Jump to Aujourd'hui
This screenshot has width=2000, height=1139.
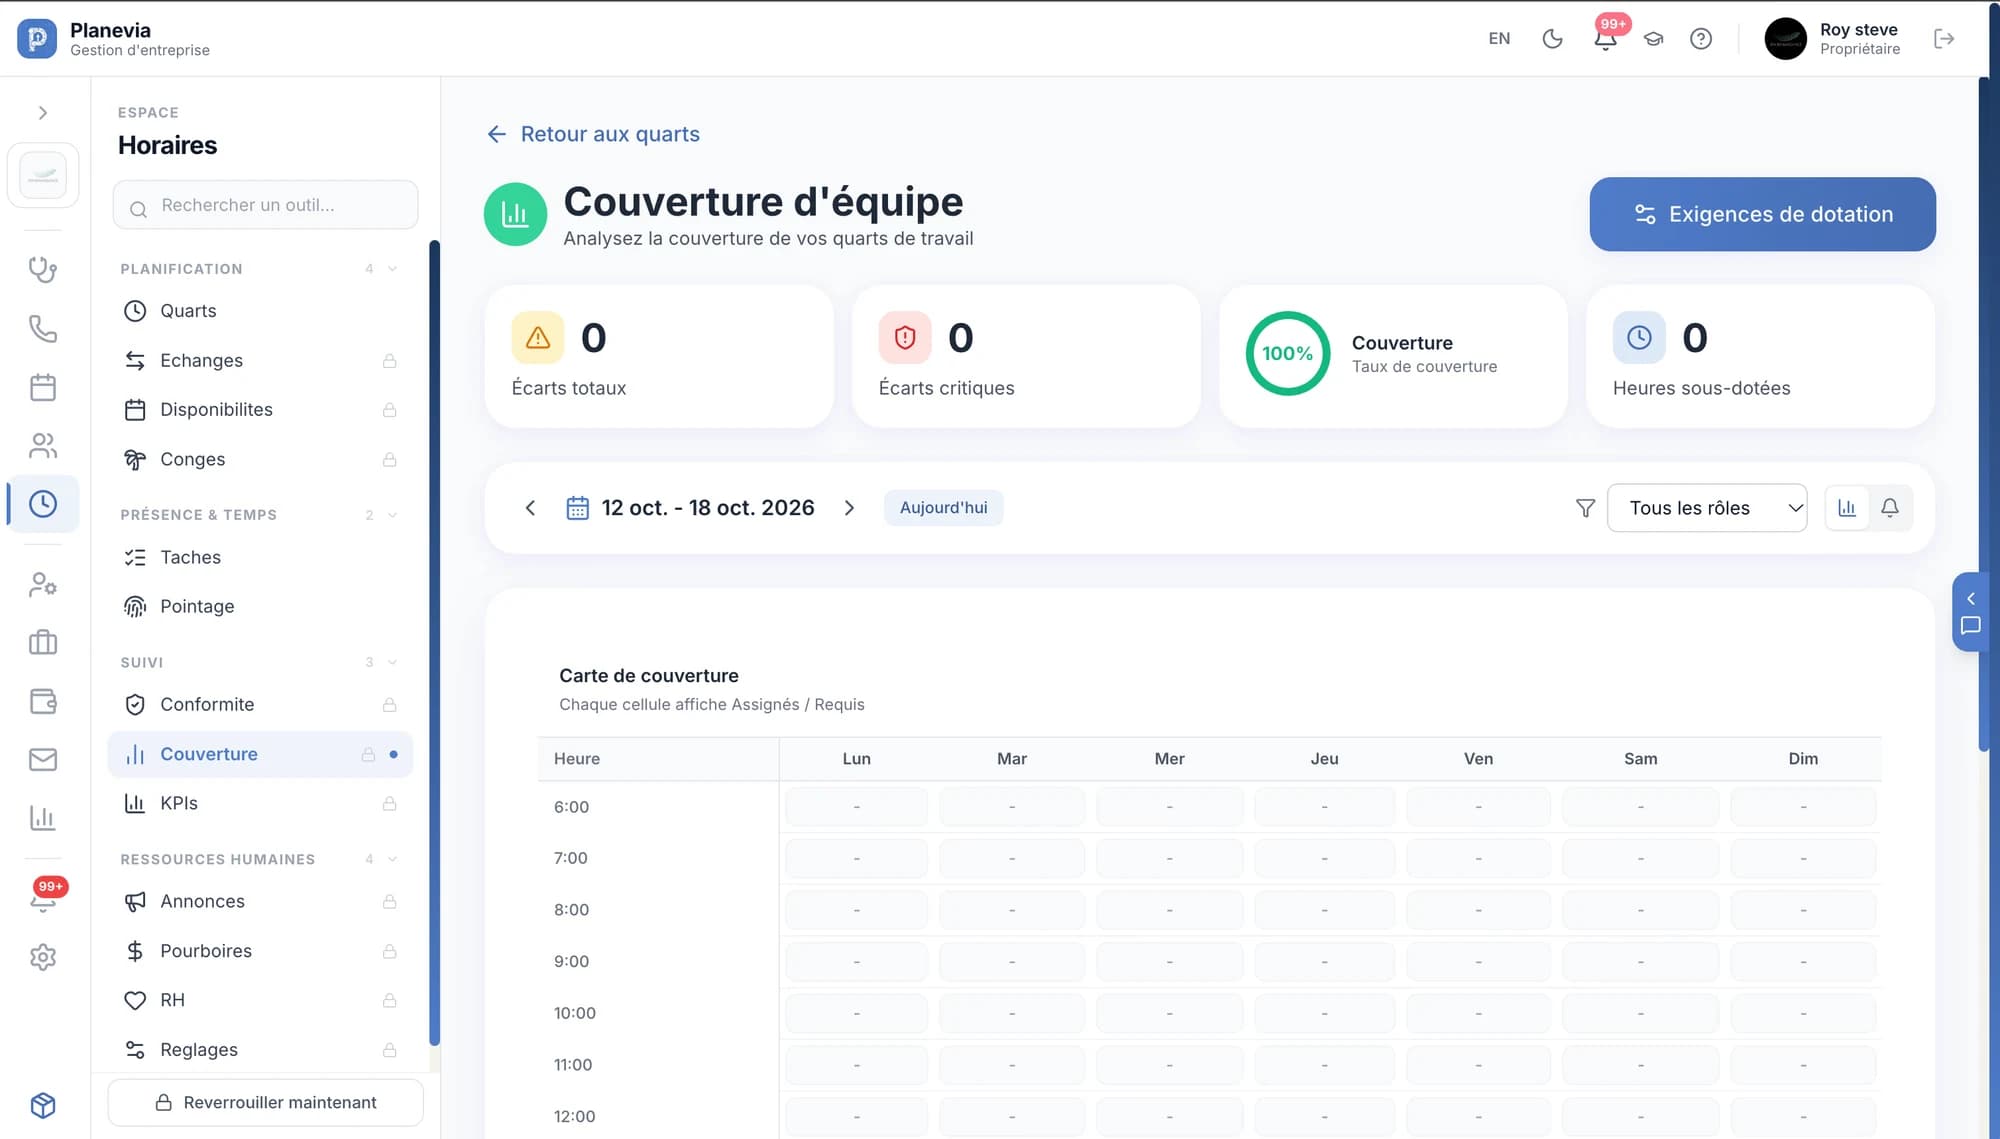coord(943,508)
